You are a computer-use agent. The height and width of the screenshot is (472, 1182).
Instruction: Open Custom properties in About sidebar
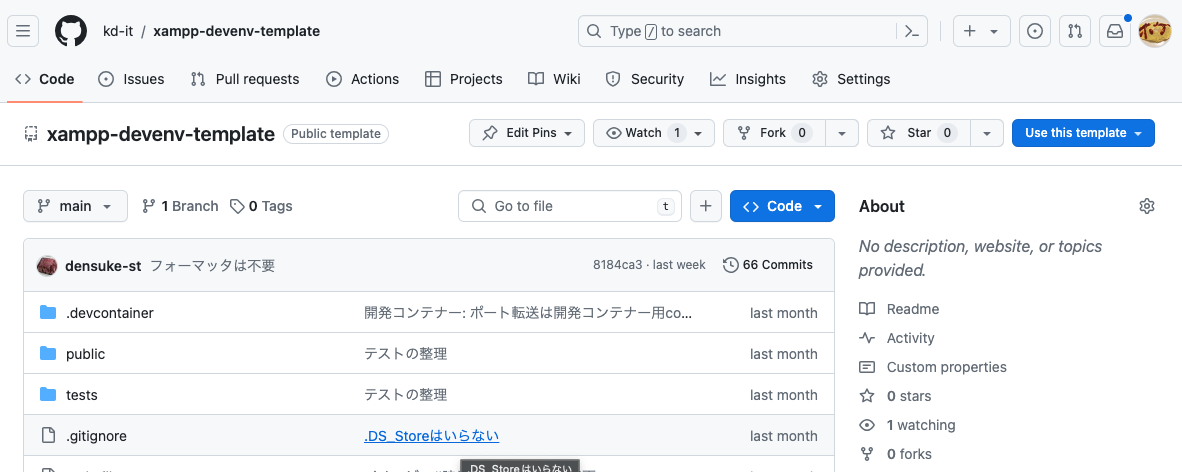[x=933, y=367]
